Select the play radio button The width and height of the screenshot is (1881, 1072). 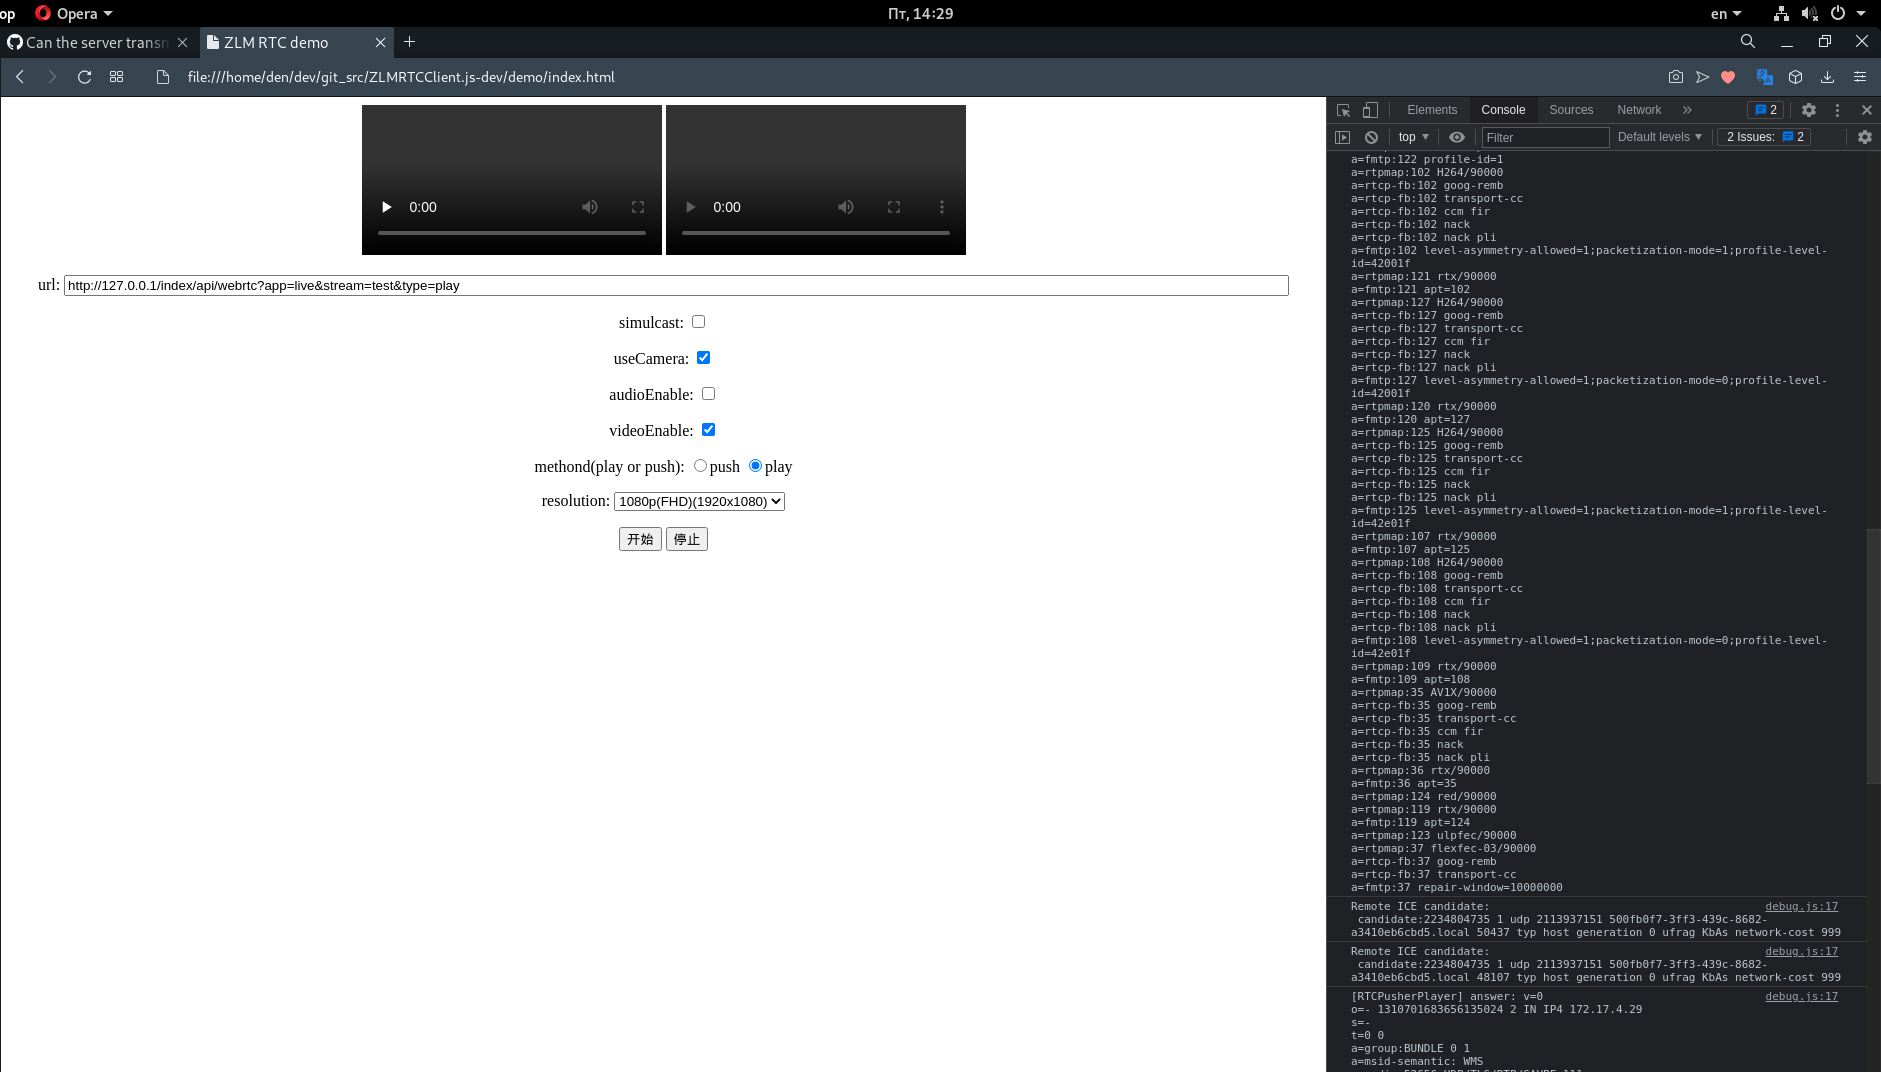point(756,466)
